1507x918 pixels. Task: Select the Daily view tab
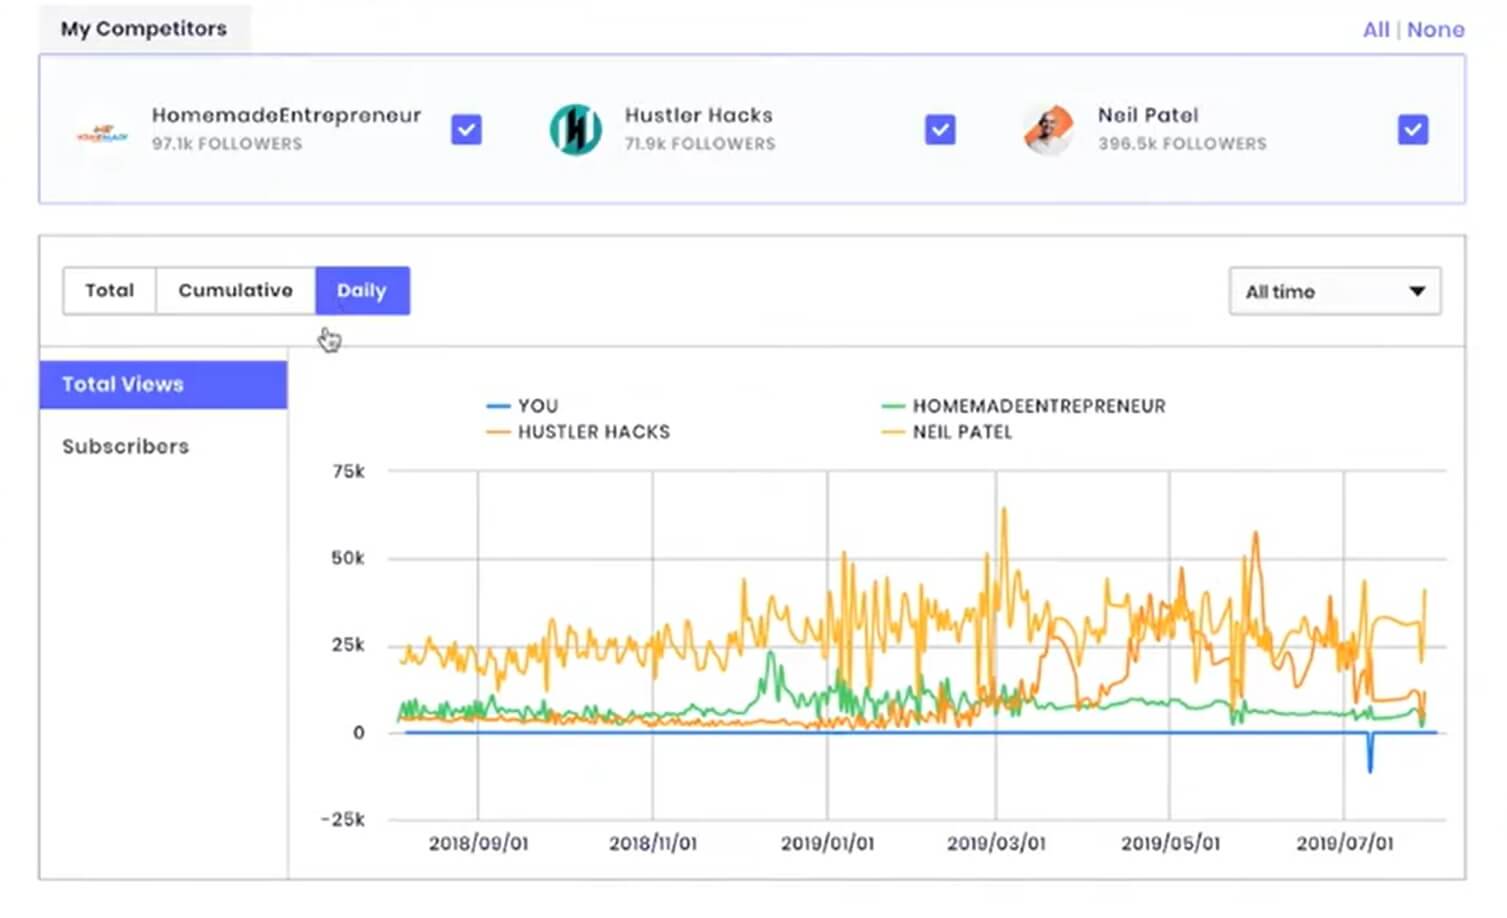(362, 291)
